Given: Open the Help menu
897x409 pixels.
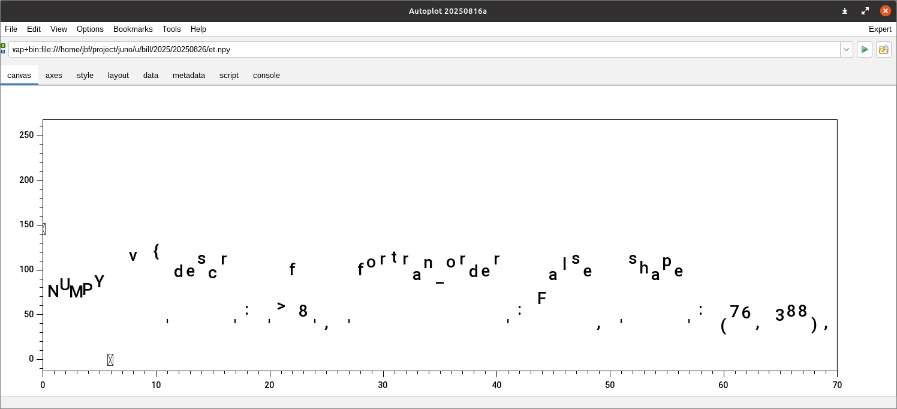Looking at the screenshot, I should [198, 29].
